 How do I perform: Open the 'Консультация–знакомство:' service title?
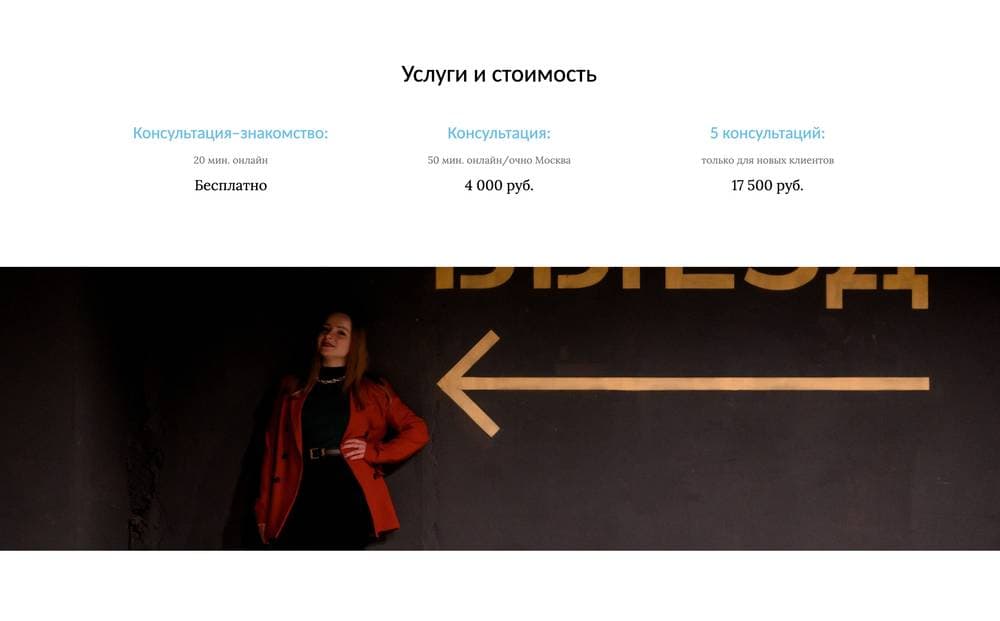pyautogui.click(x=230, y=133)
